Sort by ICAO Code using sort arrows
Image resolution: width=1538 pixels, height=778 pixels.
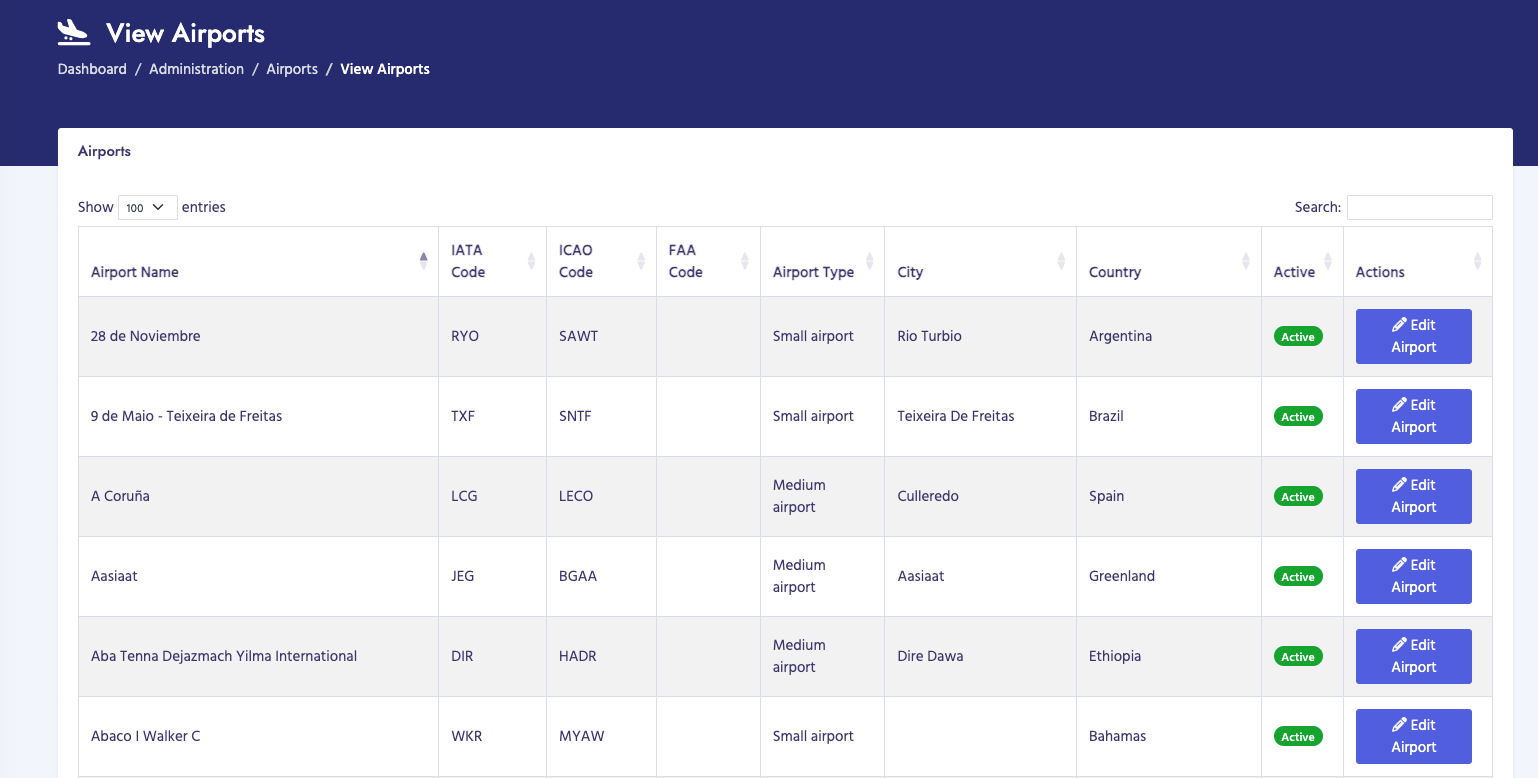click(641, 261)
